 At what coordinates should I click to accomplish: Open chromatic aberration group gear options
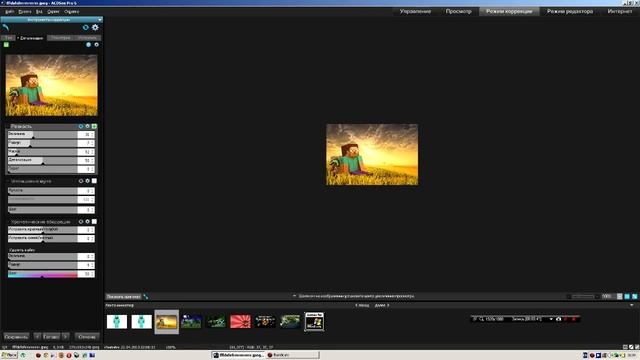[87, 222]
